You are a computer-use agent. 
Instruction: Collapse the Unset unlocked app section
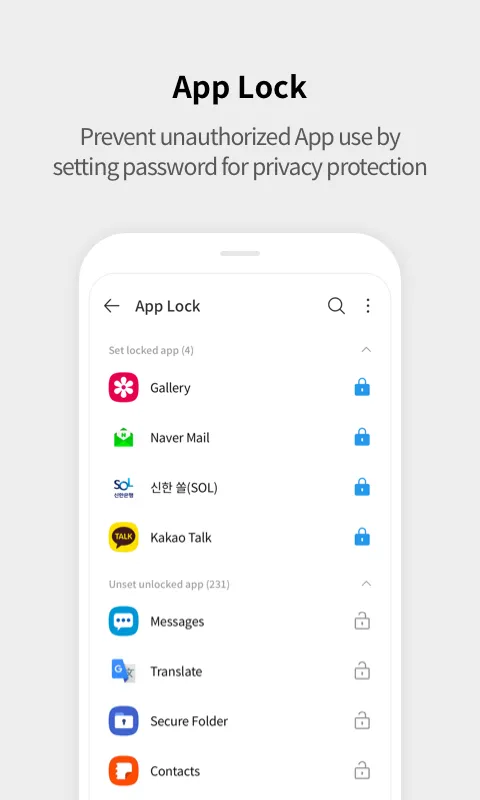(x=366, y=584)
